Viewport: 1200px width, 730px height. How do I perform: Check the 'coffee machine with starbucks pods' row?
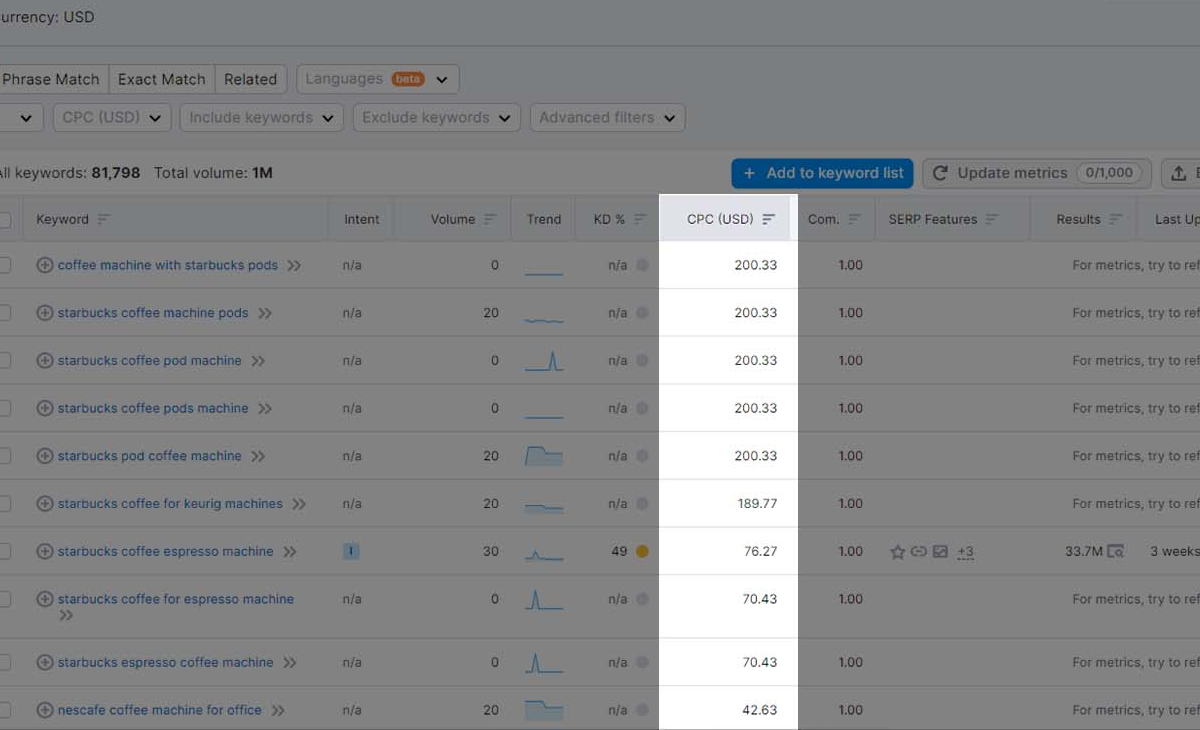4,265
